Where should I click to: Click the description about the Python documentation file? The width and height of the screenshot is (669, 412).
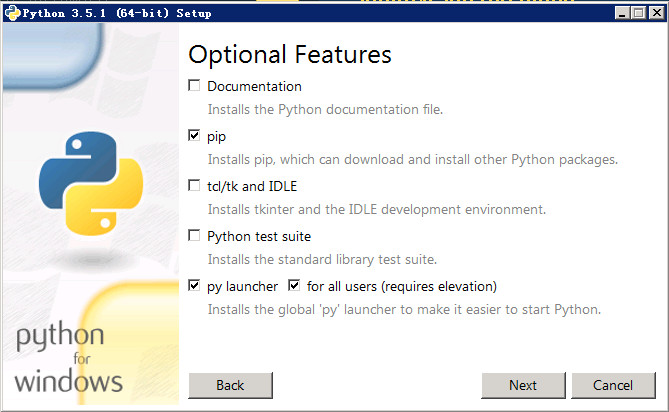pos(325,109)
